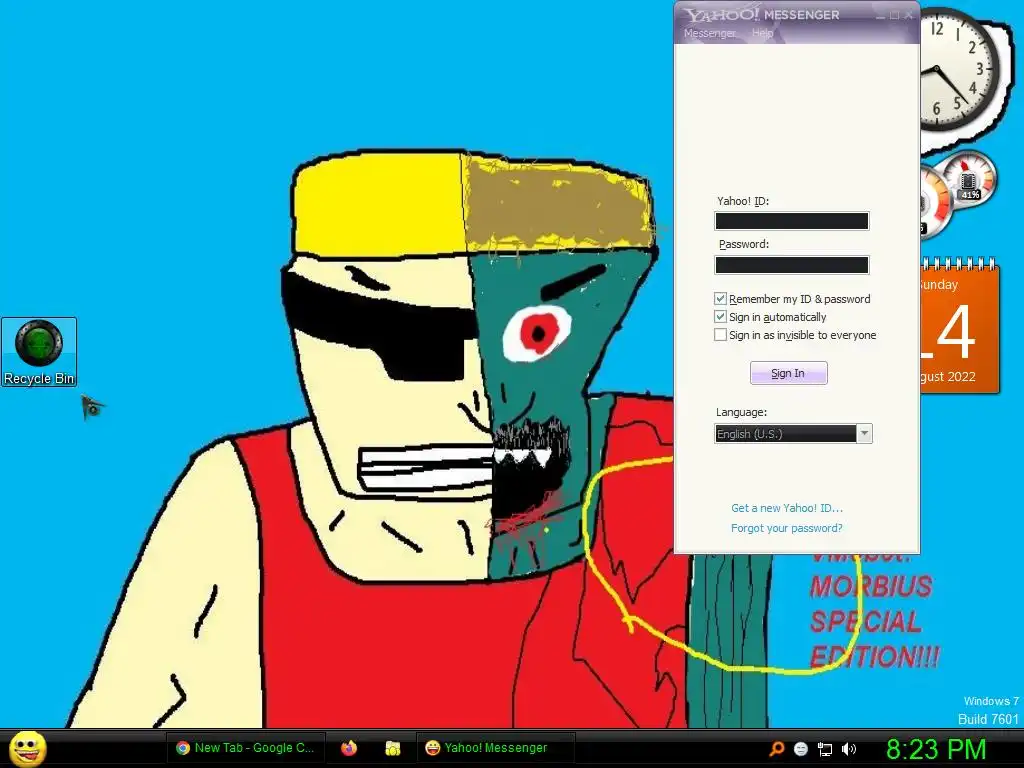Minimize the Yahoo! Messenger window

click(880, 15)
